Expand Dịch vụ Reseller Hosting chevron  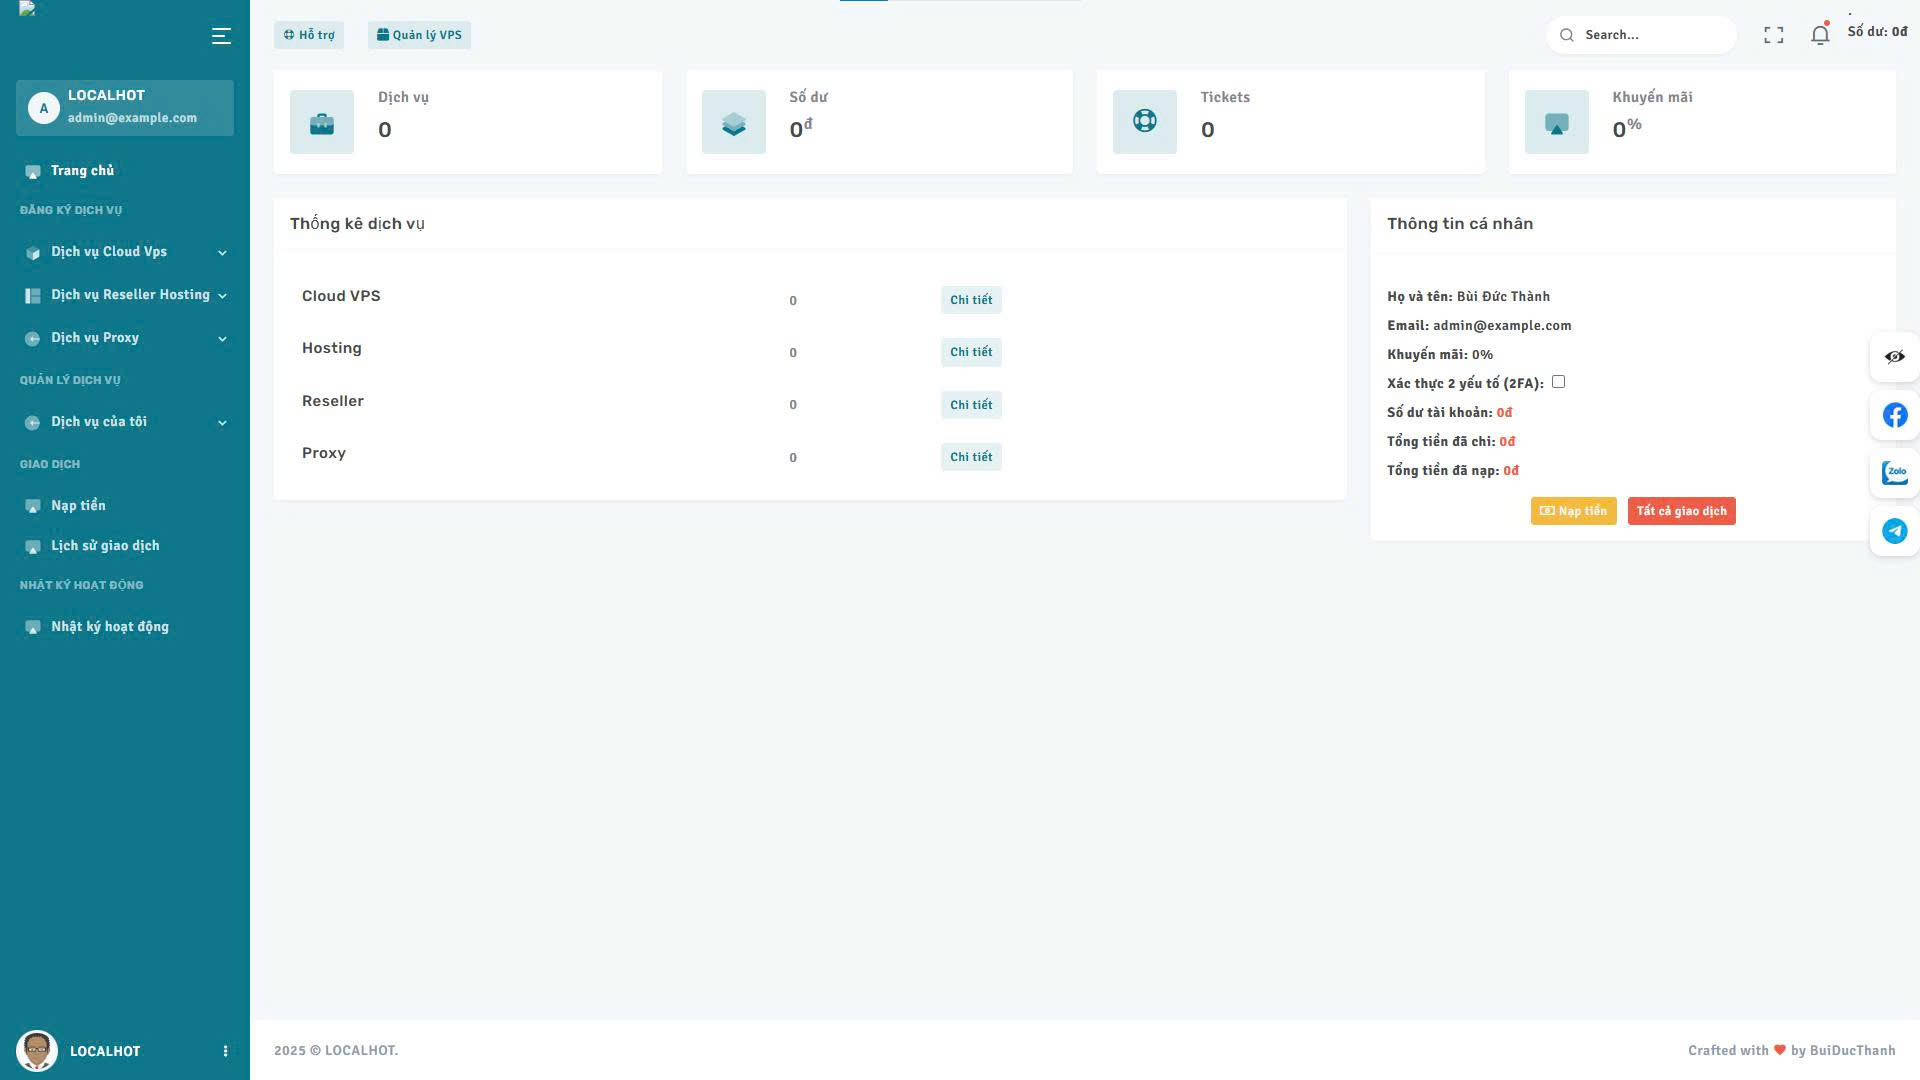pos(222,296)
